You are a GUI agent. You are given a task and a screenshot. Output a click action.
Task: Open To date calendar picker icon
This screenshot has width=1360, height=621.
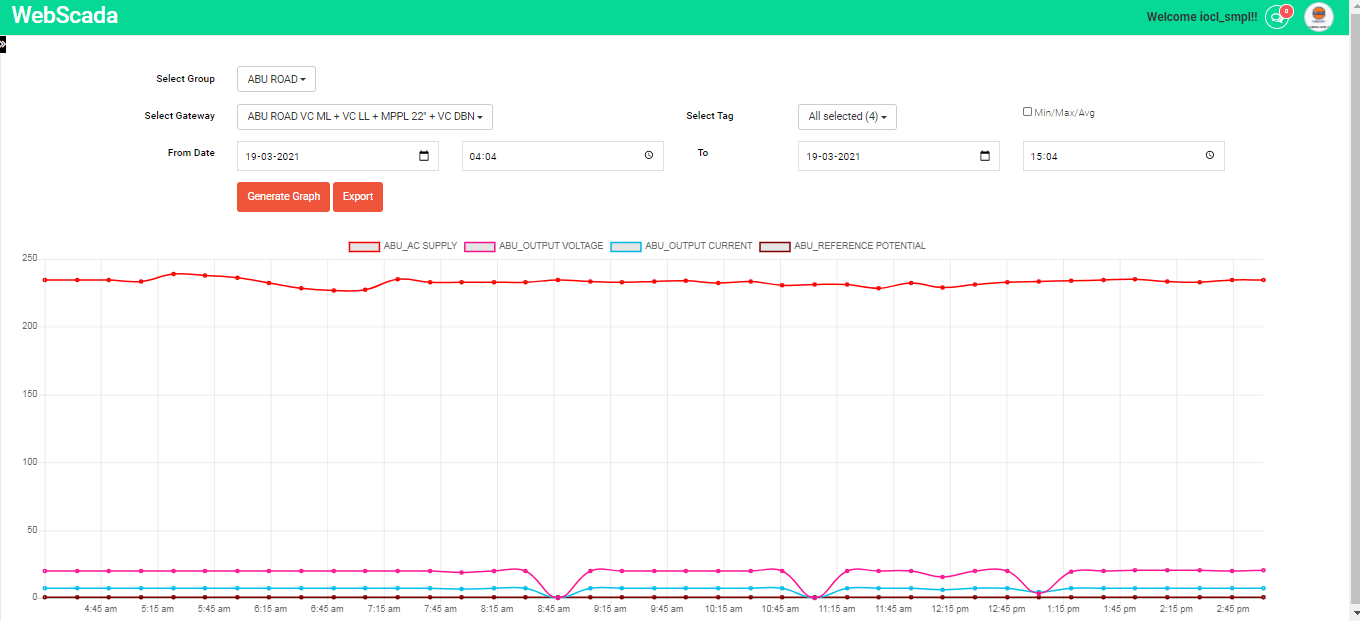click(985, 156)
